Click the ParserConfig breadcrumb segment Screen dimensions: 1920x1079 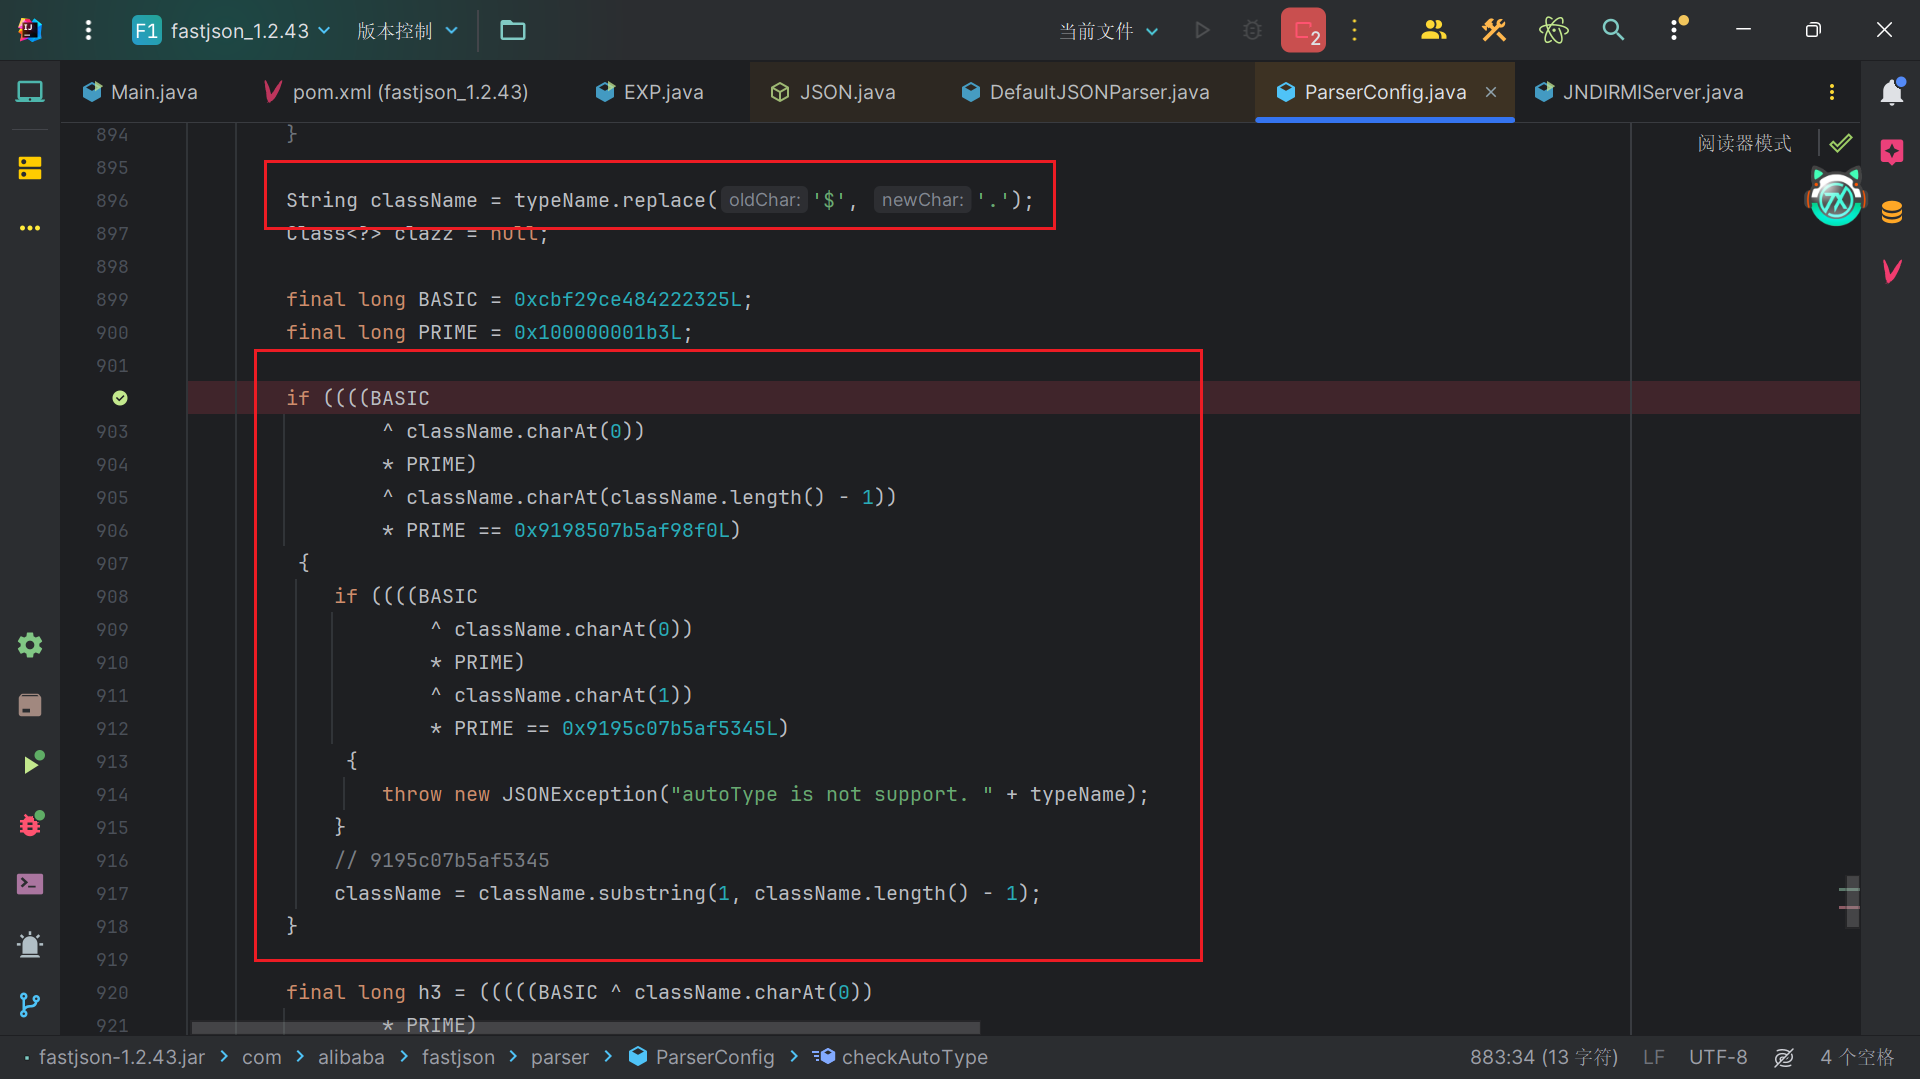click(x=702, y=1057)
